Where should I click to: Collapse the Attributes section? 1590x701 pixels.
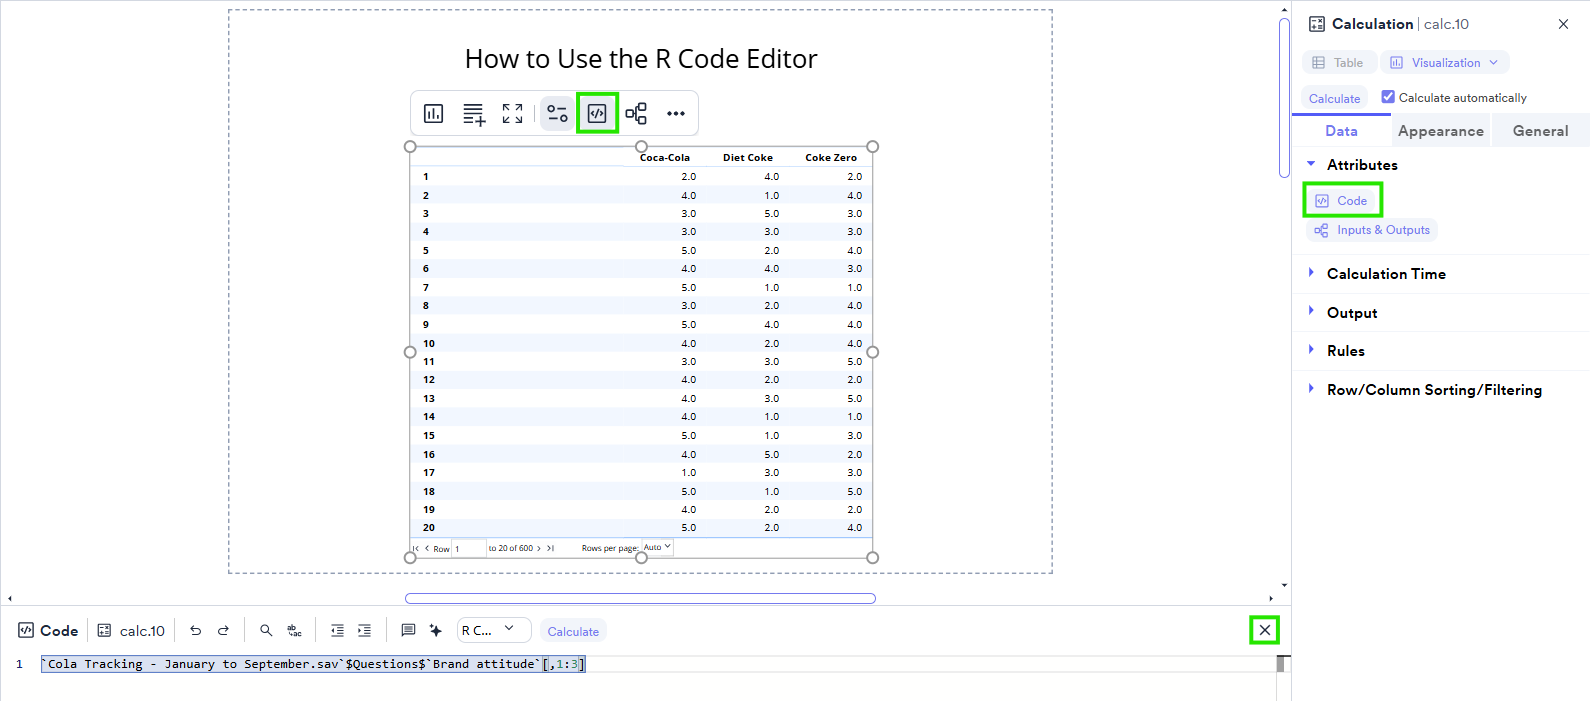(1311, 164)
